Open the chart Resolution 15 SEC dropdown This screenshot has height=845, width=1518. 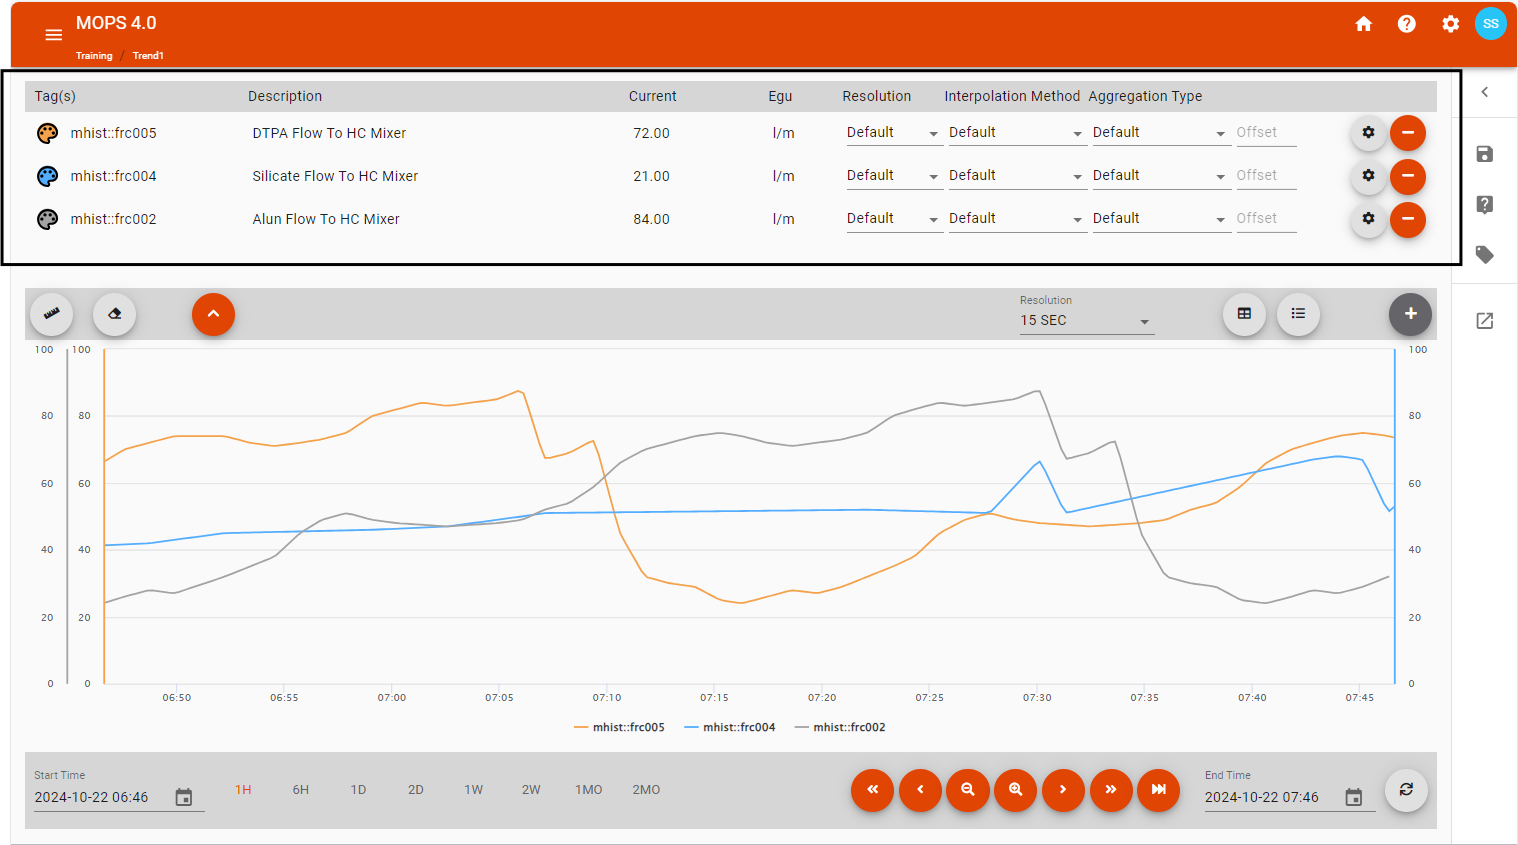1085,321
